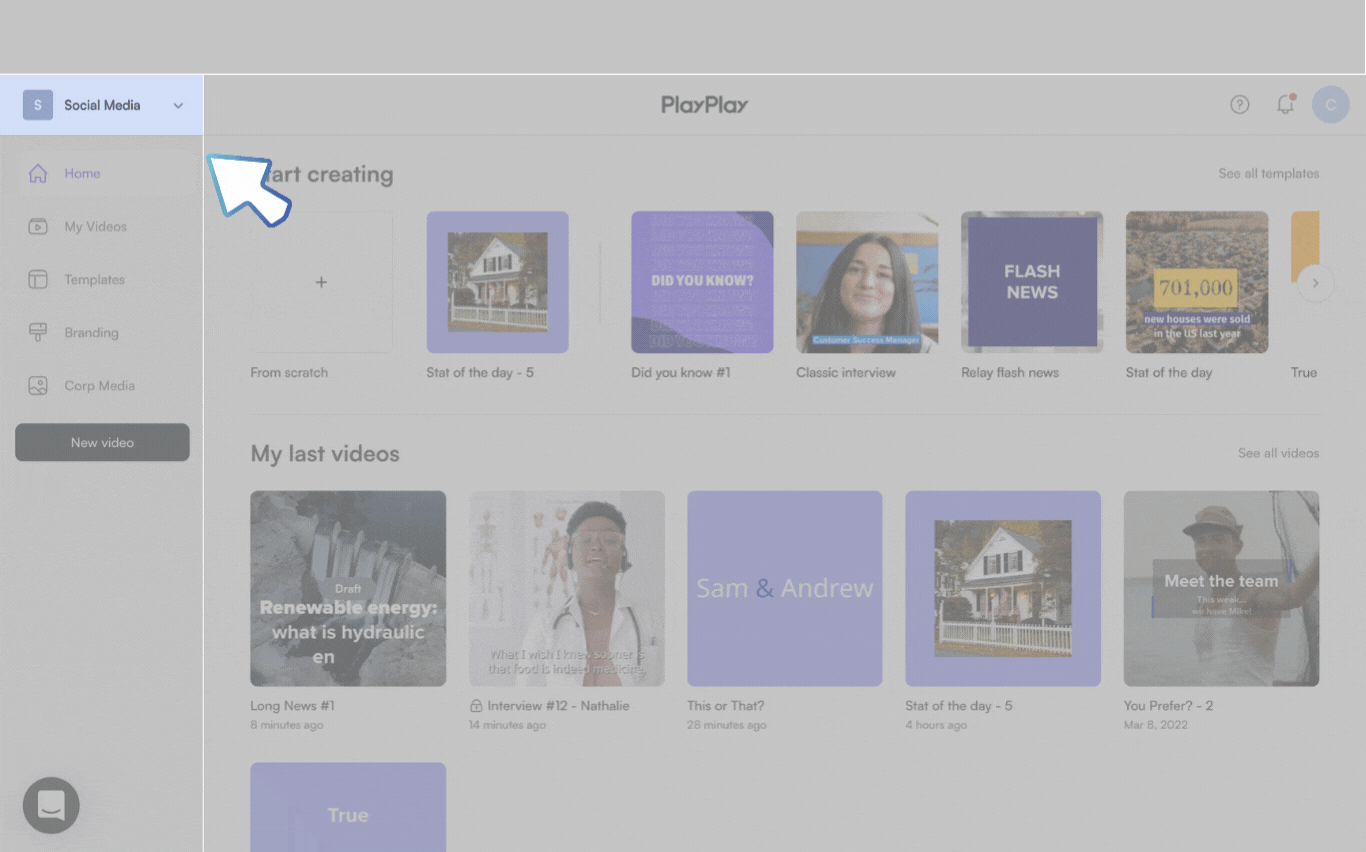This screenshot has height=852, width=1366.
Task: Click the This or That? title
Action: [x=725, y=705]
